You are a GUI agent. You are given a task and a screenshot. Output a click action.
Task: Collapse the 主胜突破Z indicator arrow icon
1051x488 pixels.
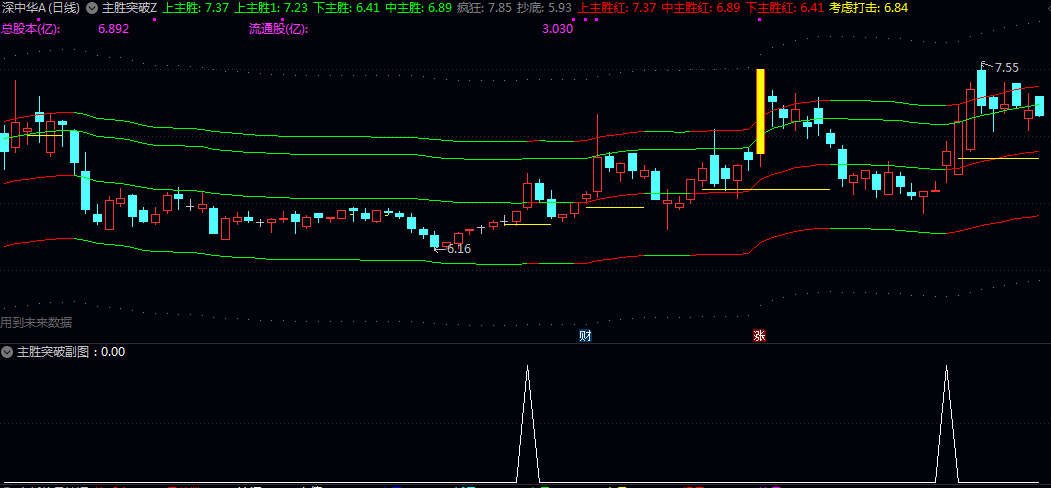pos(91,9)
